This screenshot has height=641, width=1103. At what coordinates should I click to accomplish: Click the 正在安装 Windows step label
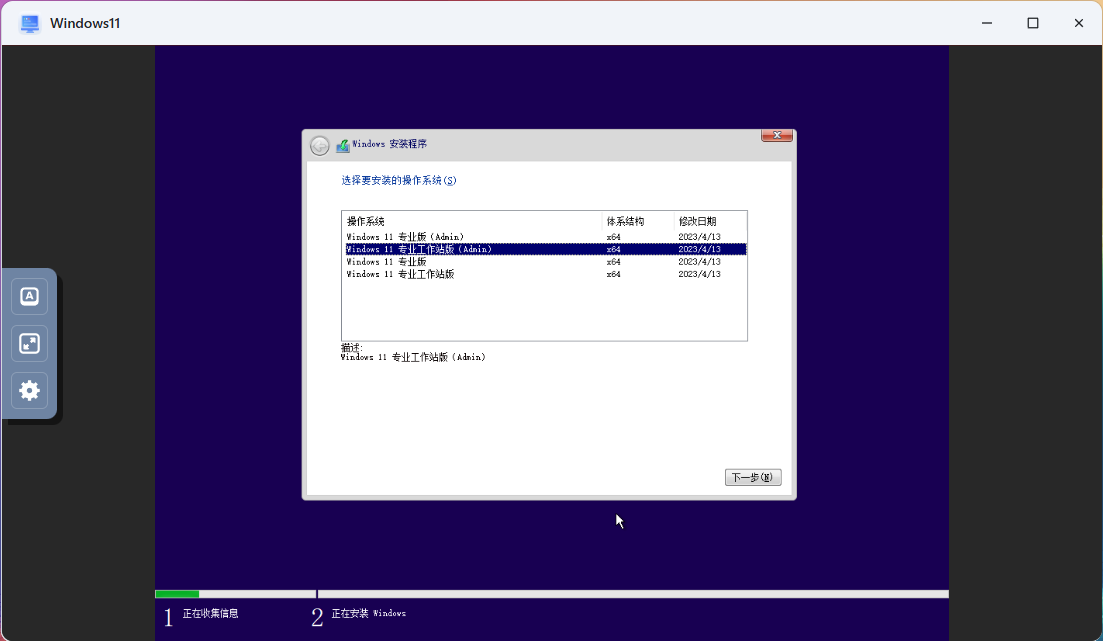click(369, 614)
